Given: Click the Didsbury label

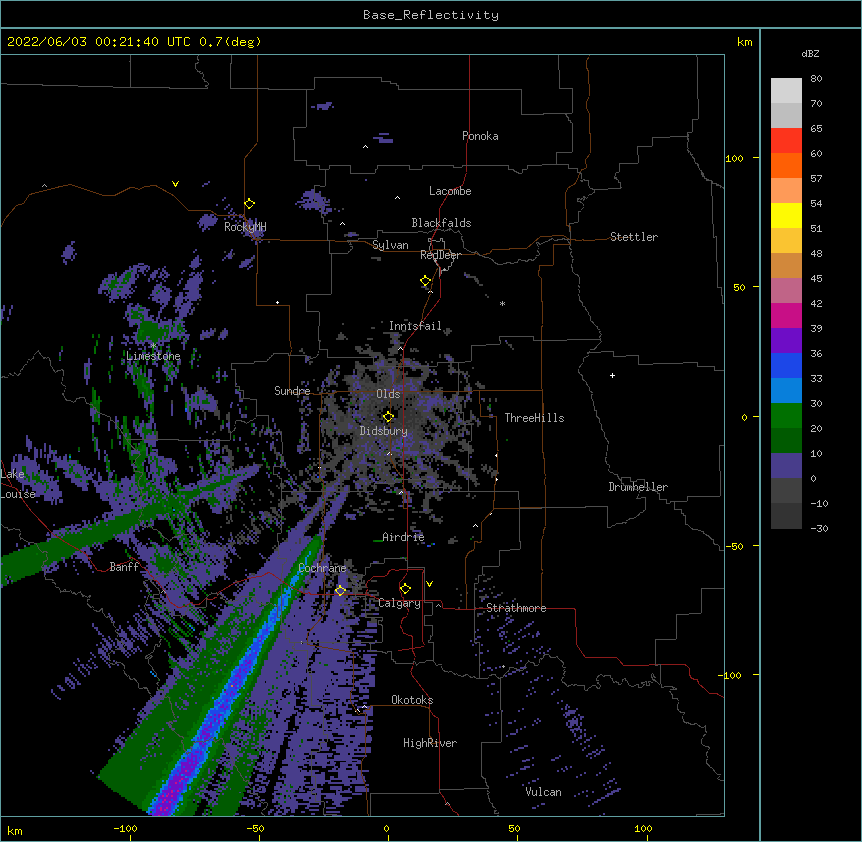Looking at the screenshot, I should point(384,431).
